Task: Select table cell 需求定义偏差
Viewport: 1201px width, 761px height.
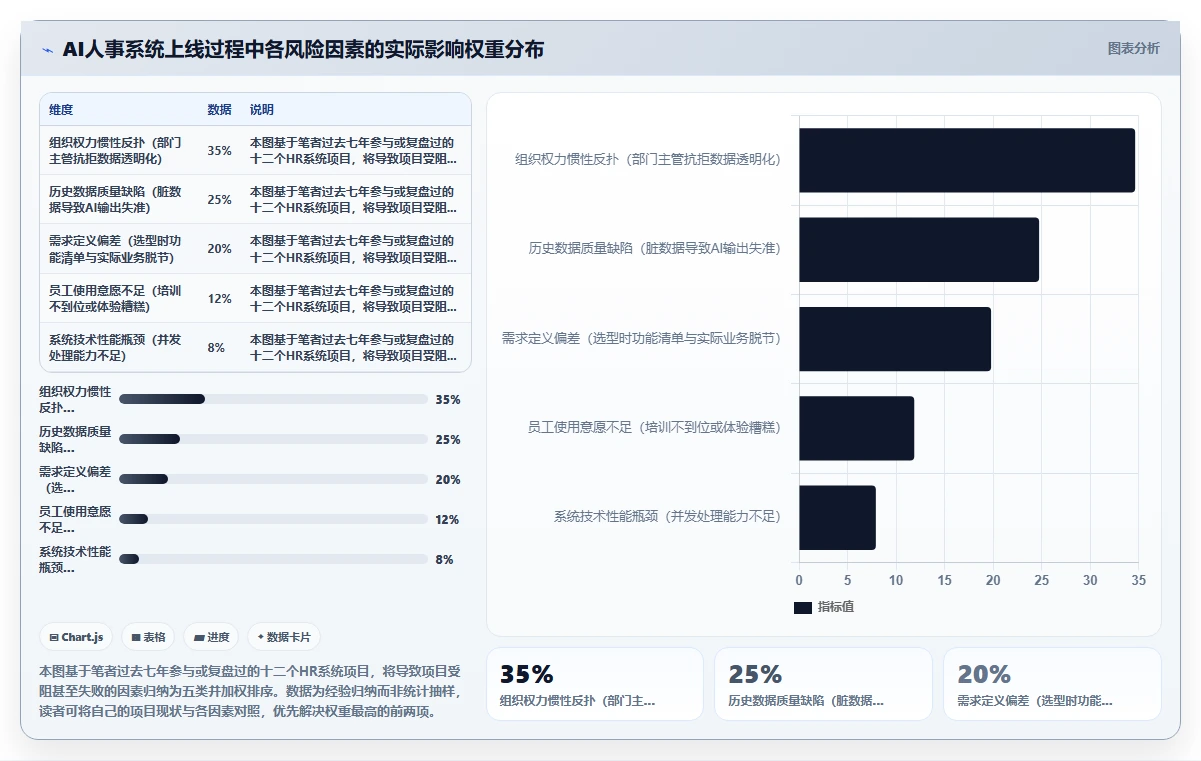Action: click(119, 249)
